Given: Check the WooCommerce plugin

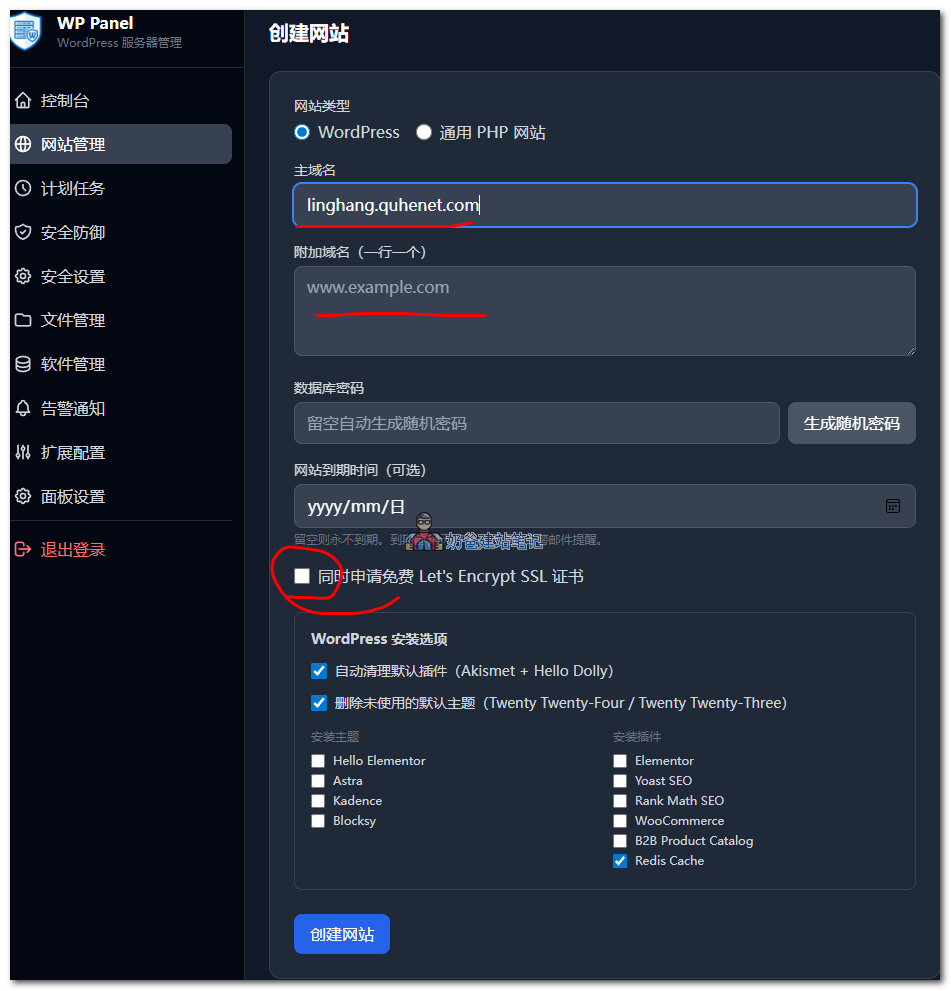Looking at the screenshot, I should point(620,821).
